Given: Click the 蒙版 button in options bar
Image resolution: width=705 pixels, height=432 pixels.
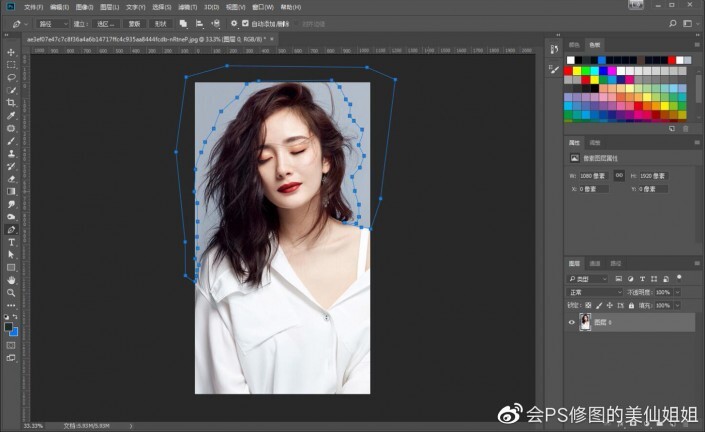Looking at the screenshot, I should point(134,22).
